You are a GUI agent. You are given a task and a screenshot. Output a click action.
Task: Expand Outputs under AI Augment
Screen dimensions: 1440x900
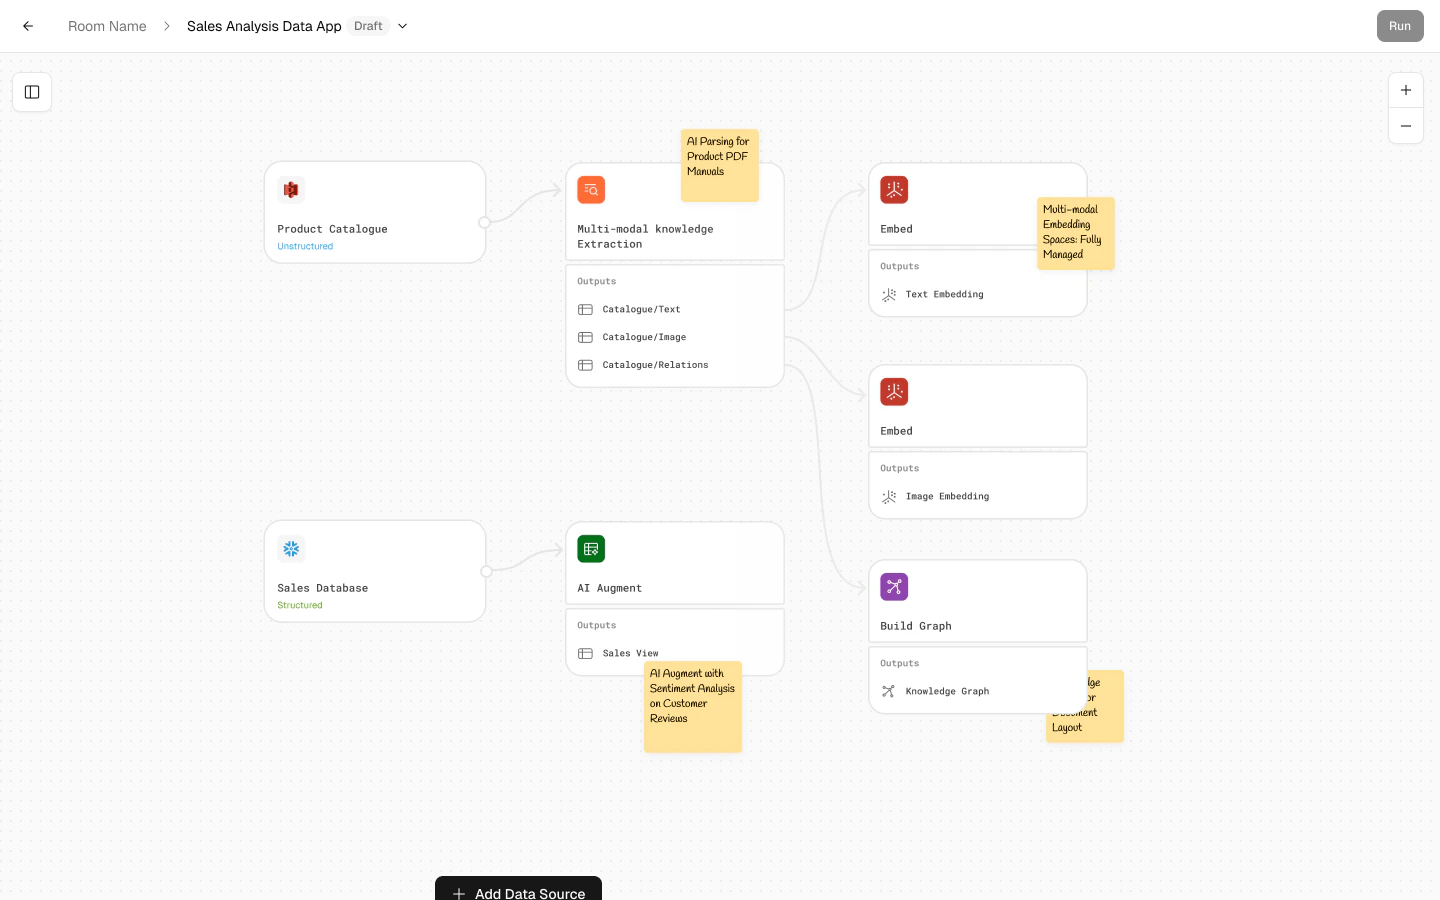(597, 625)
